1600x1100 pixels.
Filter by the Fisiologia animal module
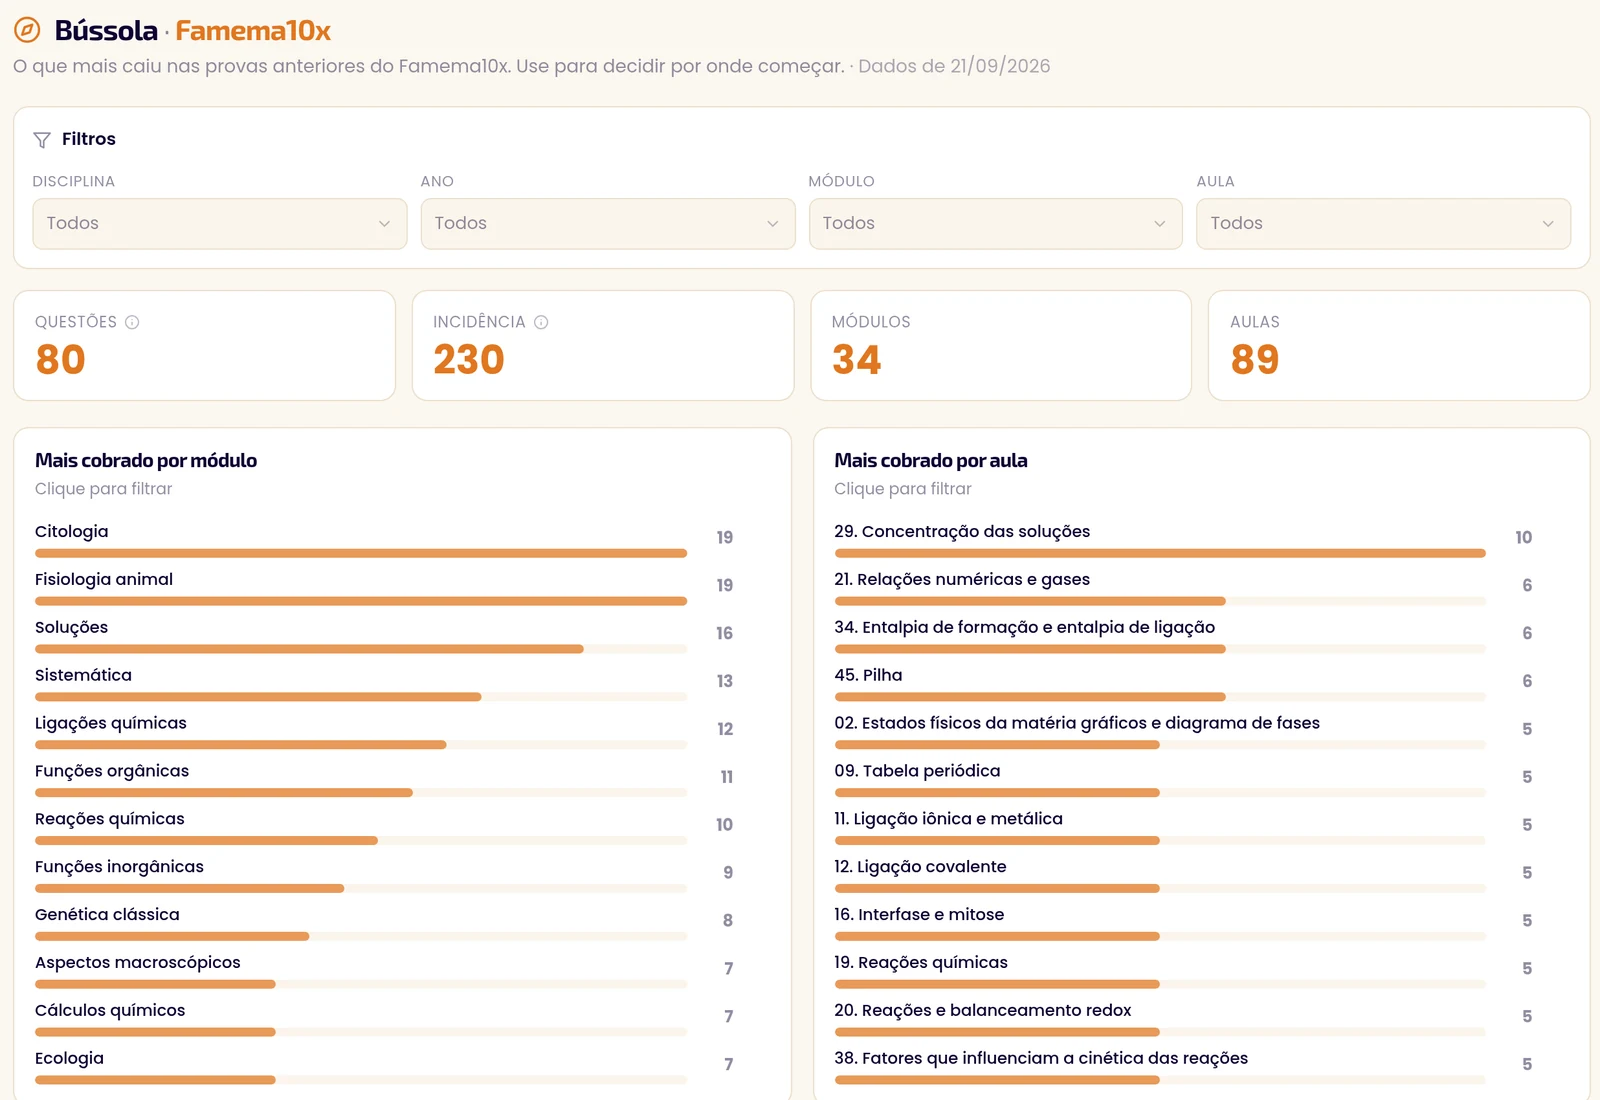click(384, 587)
